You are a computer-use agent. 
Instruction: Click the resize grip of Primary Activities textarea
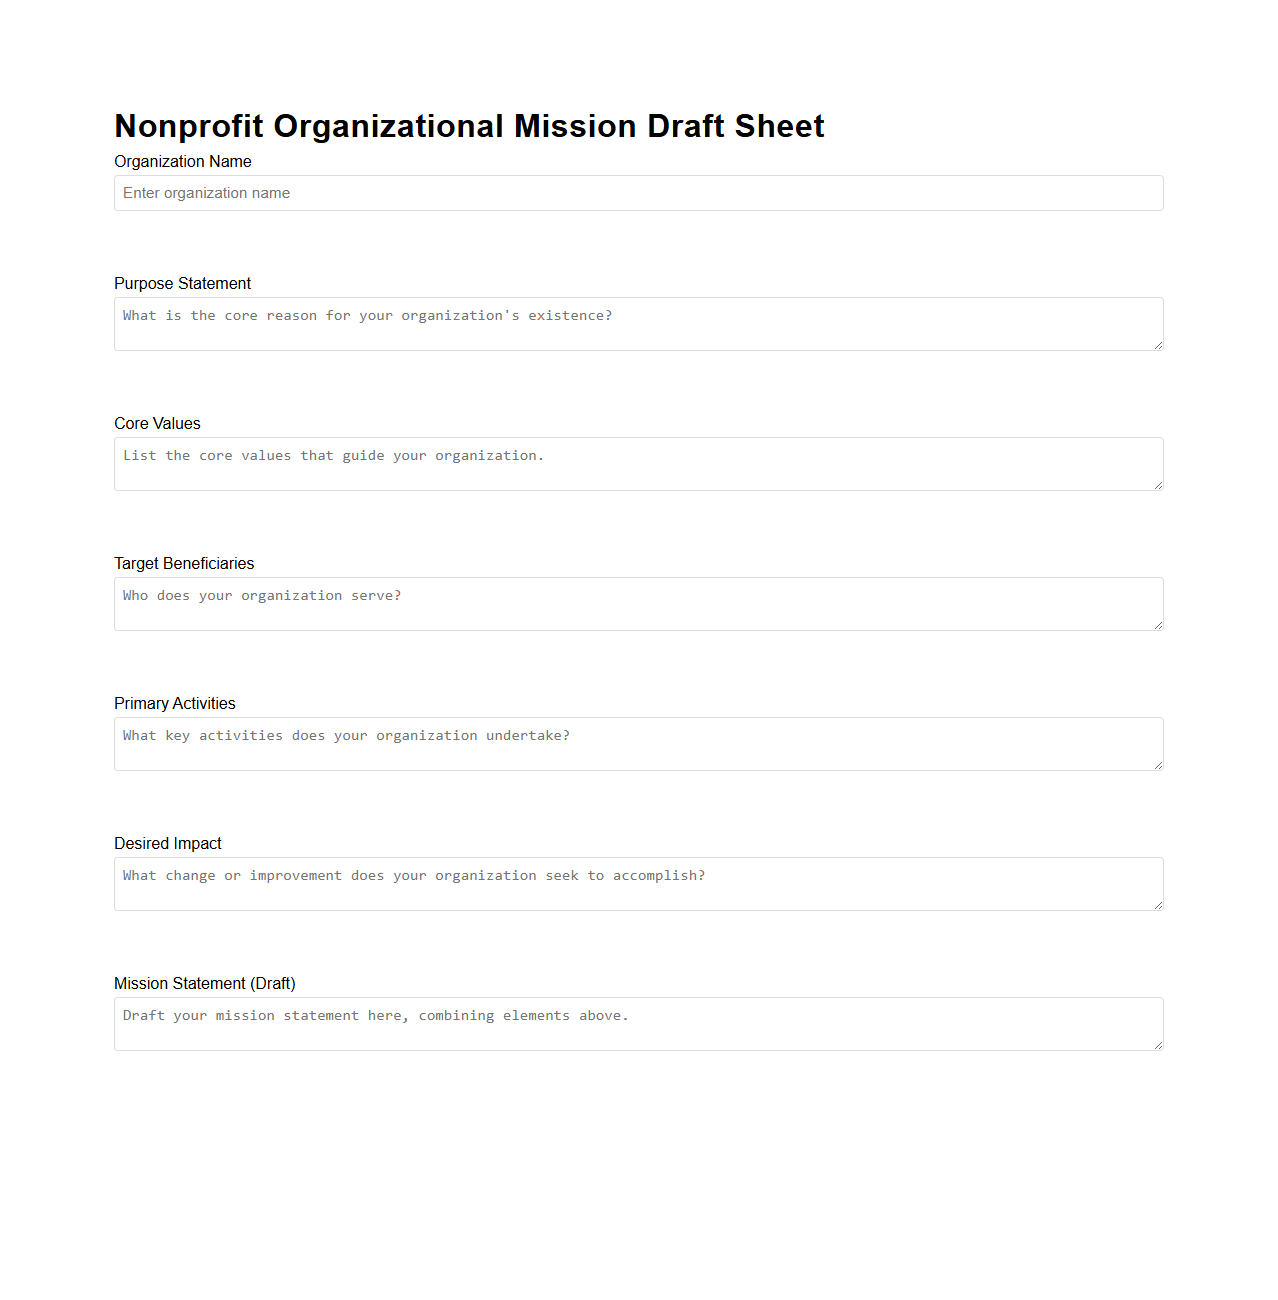click(x=1158, y=767)
